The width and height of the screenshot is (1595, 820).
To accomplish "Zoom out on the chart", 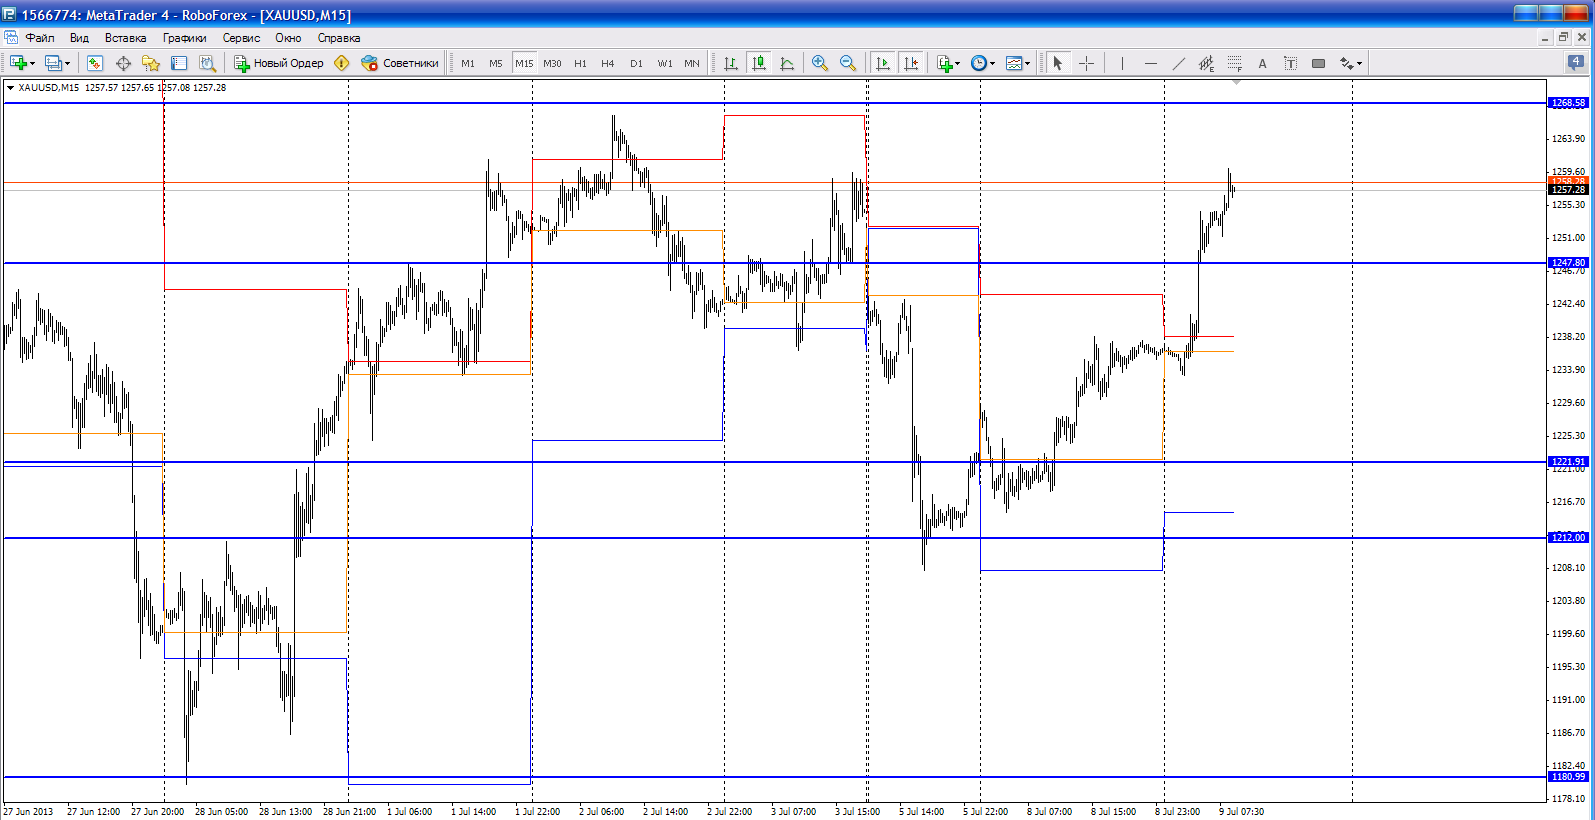I will click(x=848, y=63).
